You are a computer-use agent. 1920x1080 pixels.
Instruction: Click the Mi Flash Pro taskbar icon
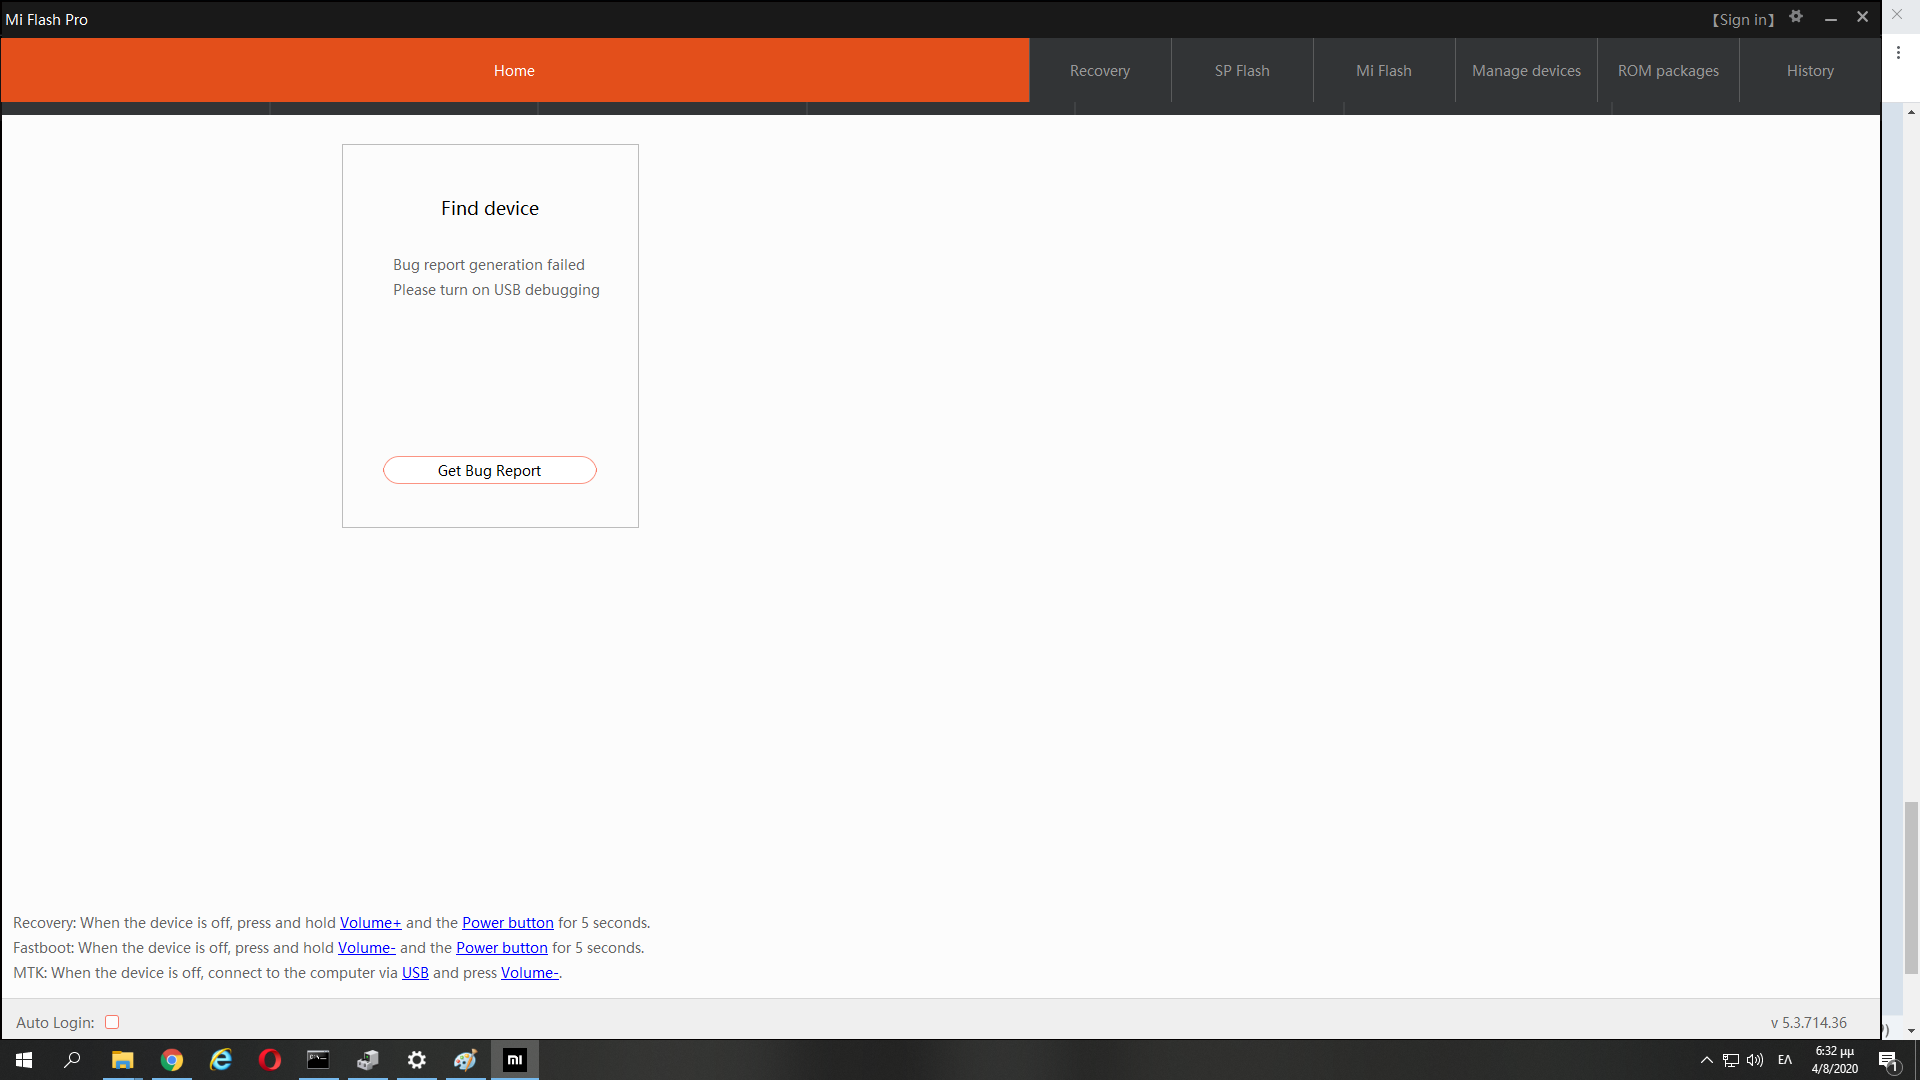[x=515, y=1060]
